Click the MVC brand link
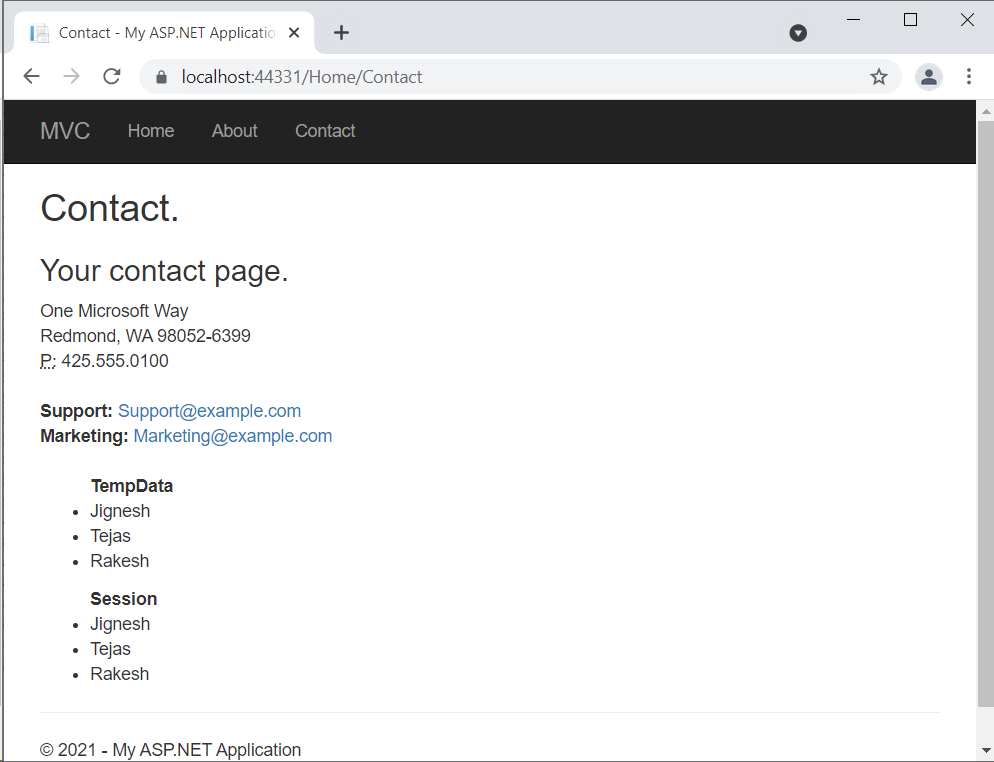 [65, 131]
